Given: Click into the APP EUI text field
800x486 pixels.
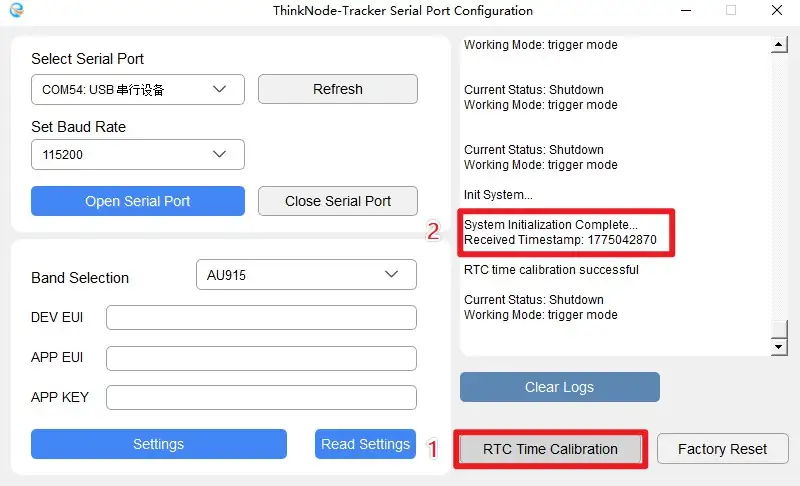Looking at the screenshot, I should pyautogui.click(x=261, y=358).
